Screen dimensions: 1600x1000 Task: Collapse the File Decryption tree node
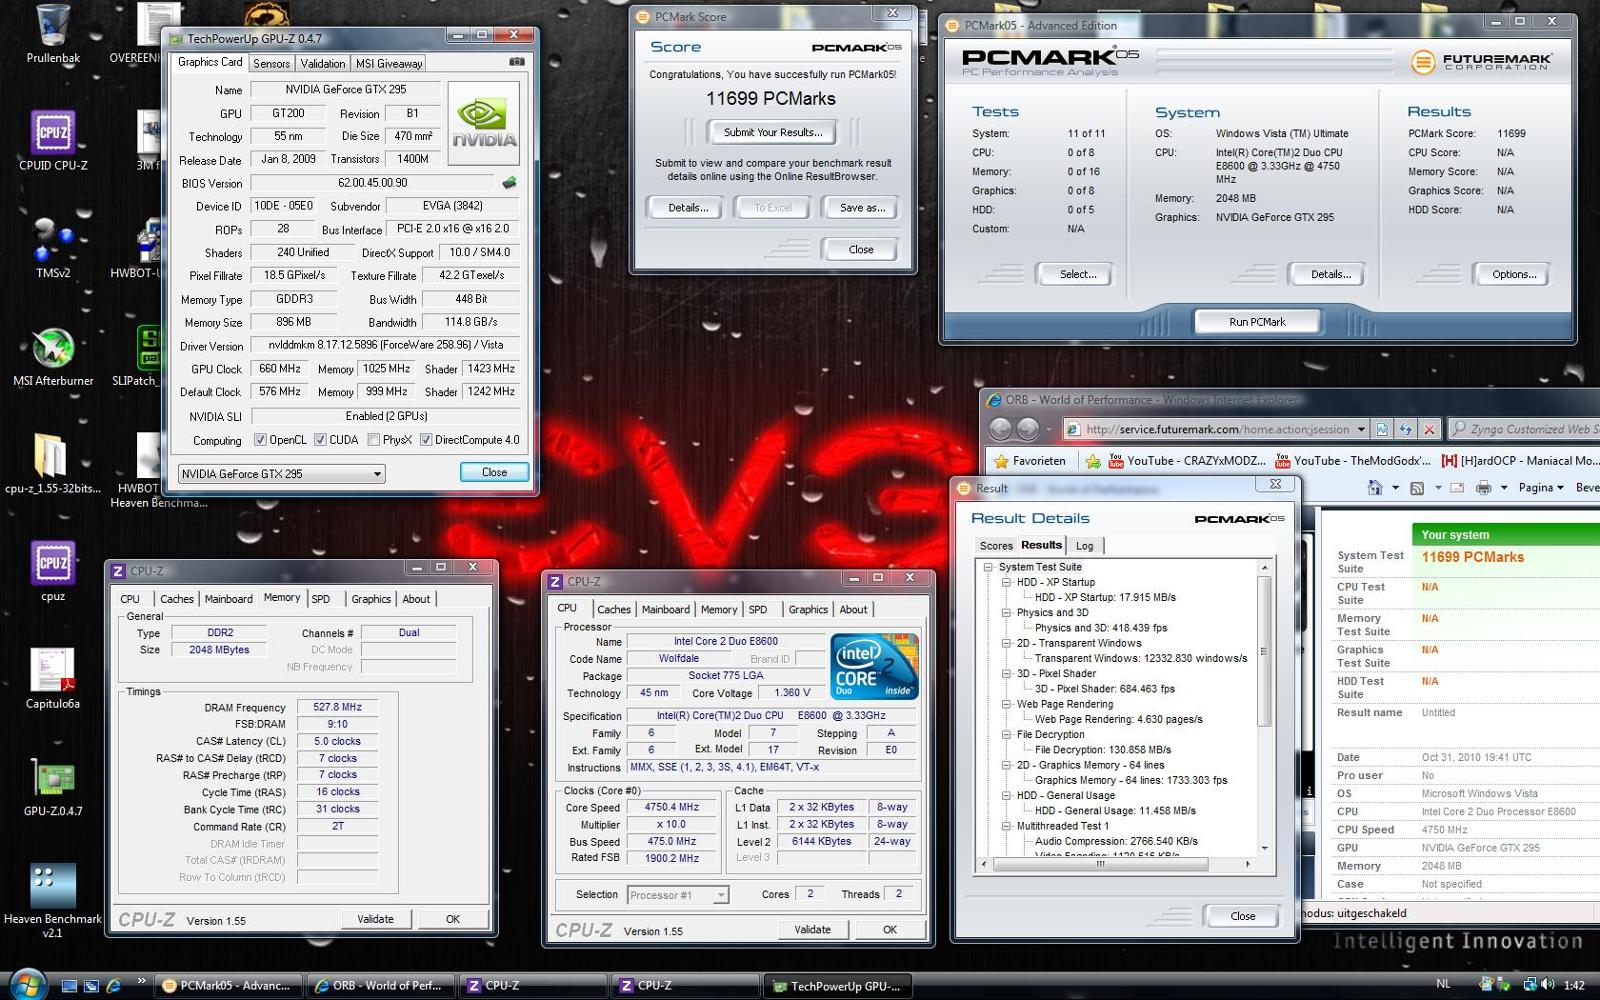click(1006, 735)
